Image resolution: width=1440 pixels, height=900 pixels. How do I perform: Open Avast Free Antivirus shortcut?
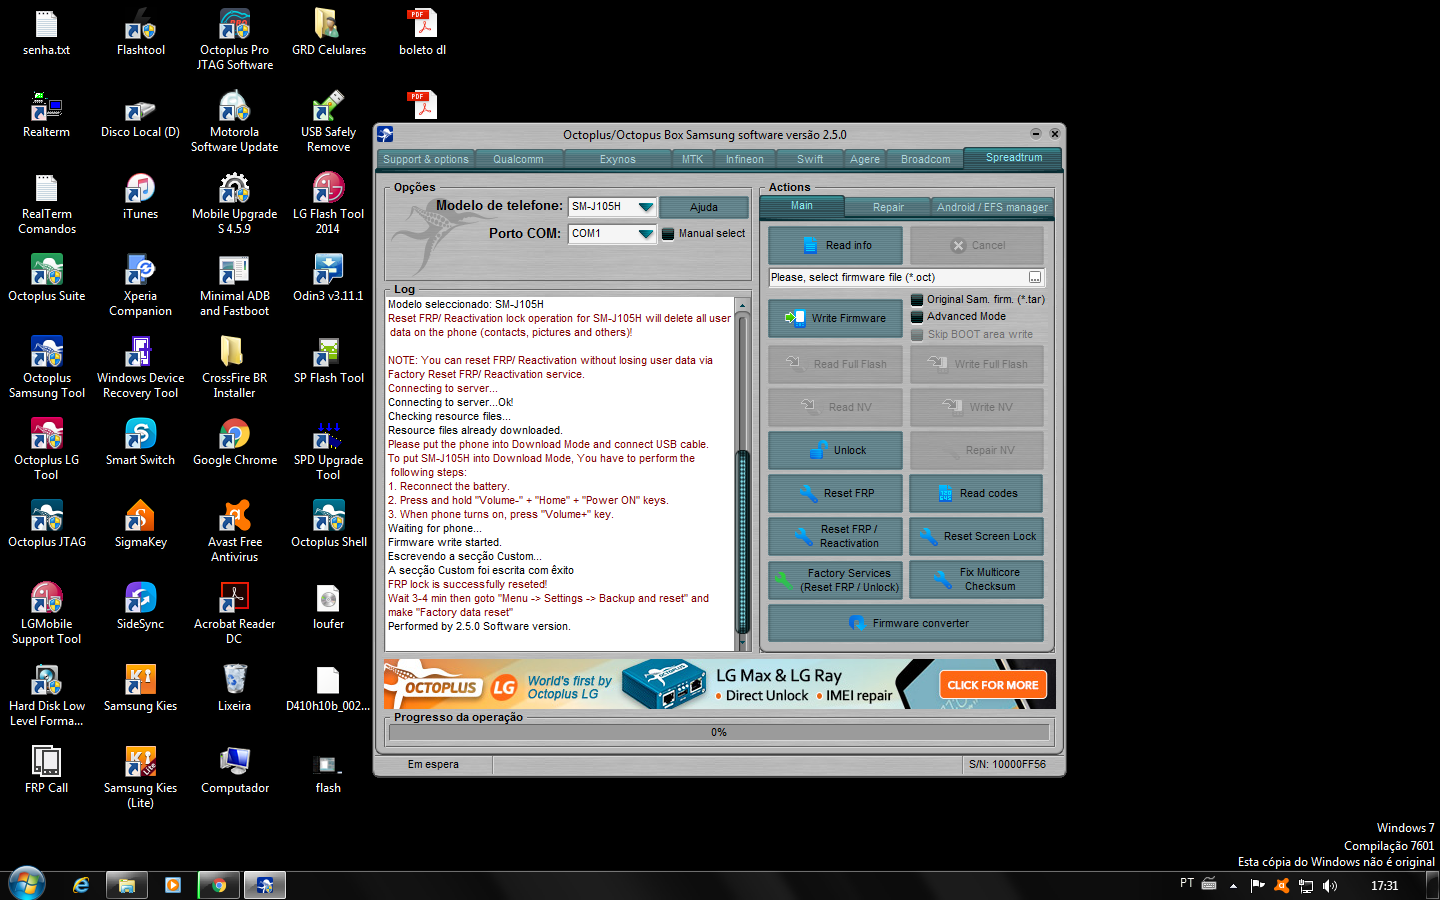[234, 530]
